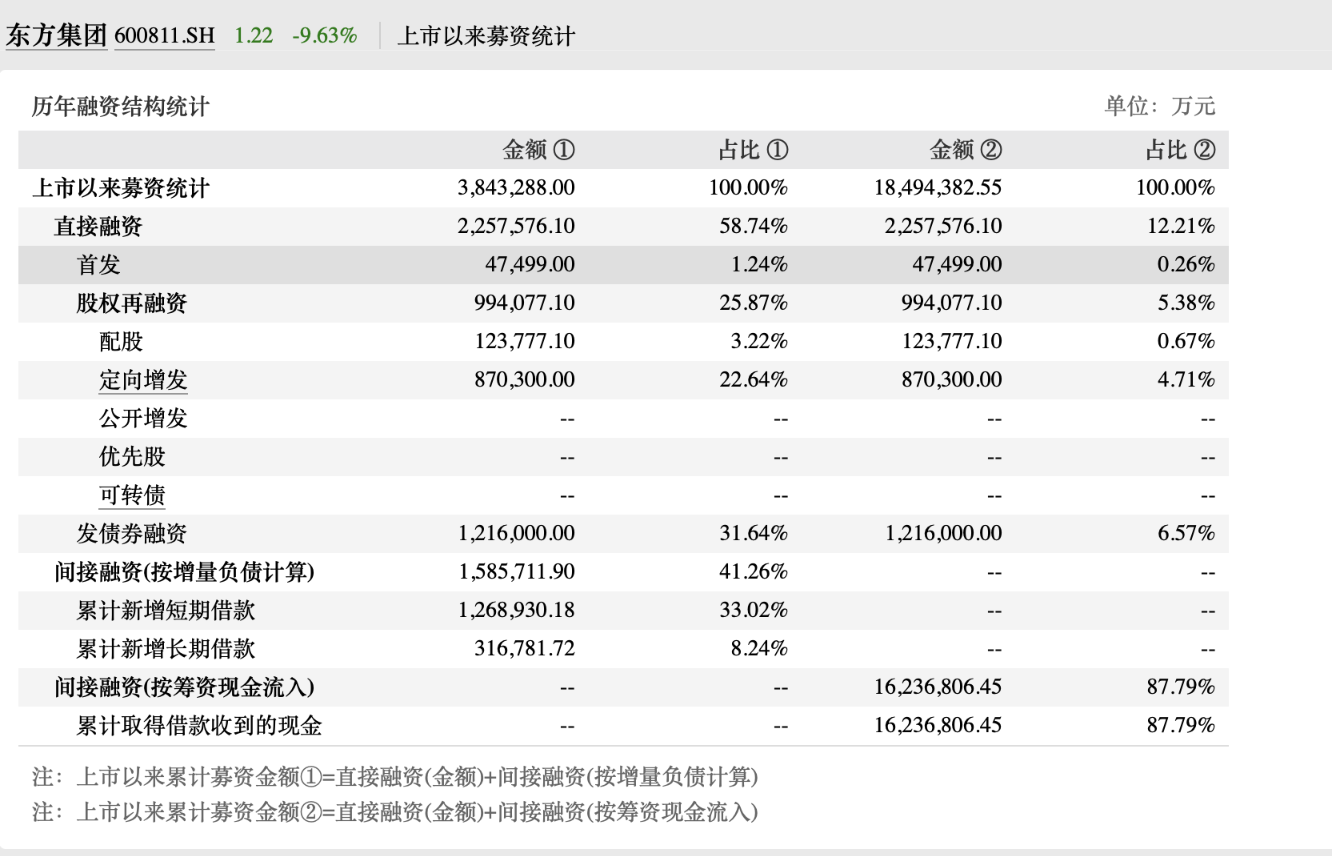Screen dimensions: 1332x856
Task: Open the 可转债 underlined link
Action: pyautogui.click(x=132, y=495)
